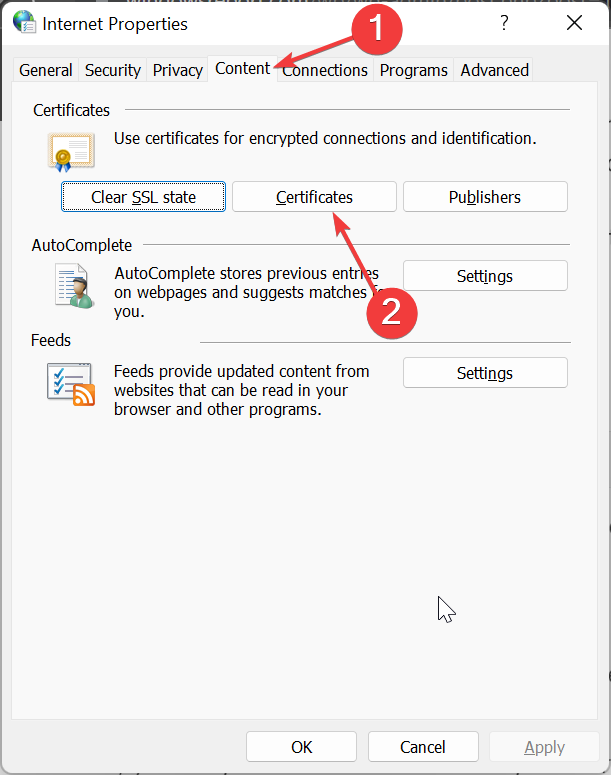Switch to the General tab
Viewport: 611px width, 775px height.
pos(46,70)
